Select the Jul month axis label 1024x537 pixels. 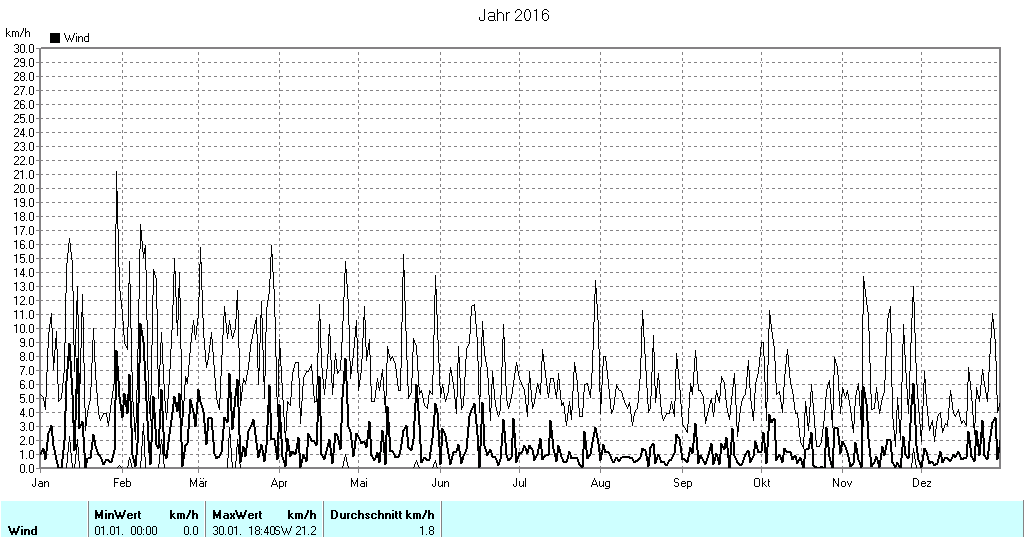[x=520, y=483]
